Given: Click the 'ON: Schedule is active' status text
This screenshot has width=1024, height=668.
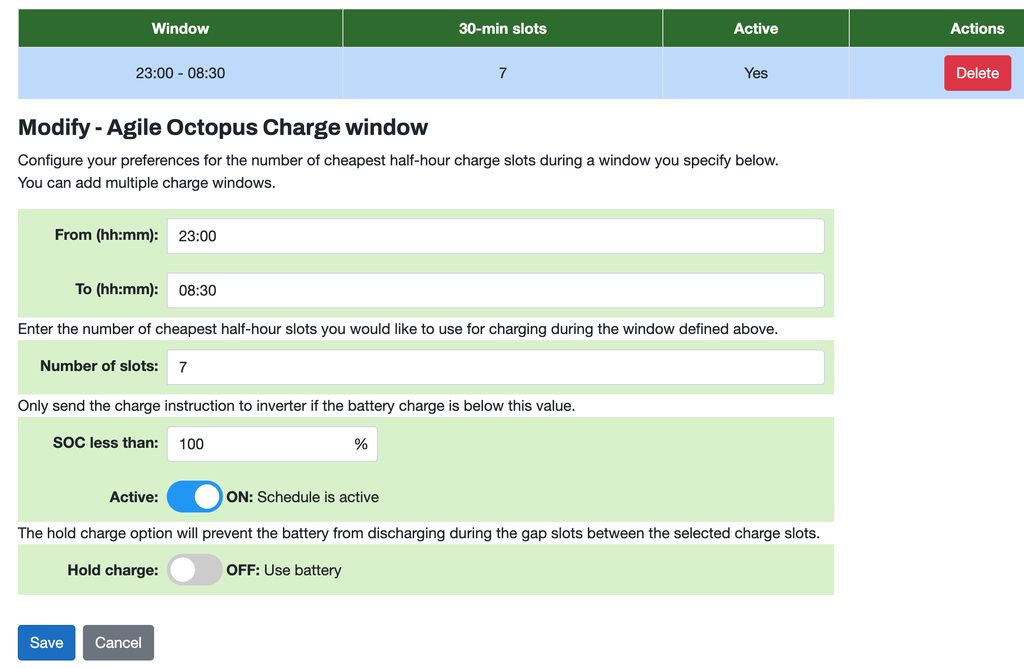Looking at the screenshot, I should [303, 497].
